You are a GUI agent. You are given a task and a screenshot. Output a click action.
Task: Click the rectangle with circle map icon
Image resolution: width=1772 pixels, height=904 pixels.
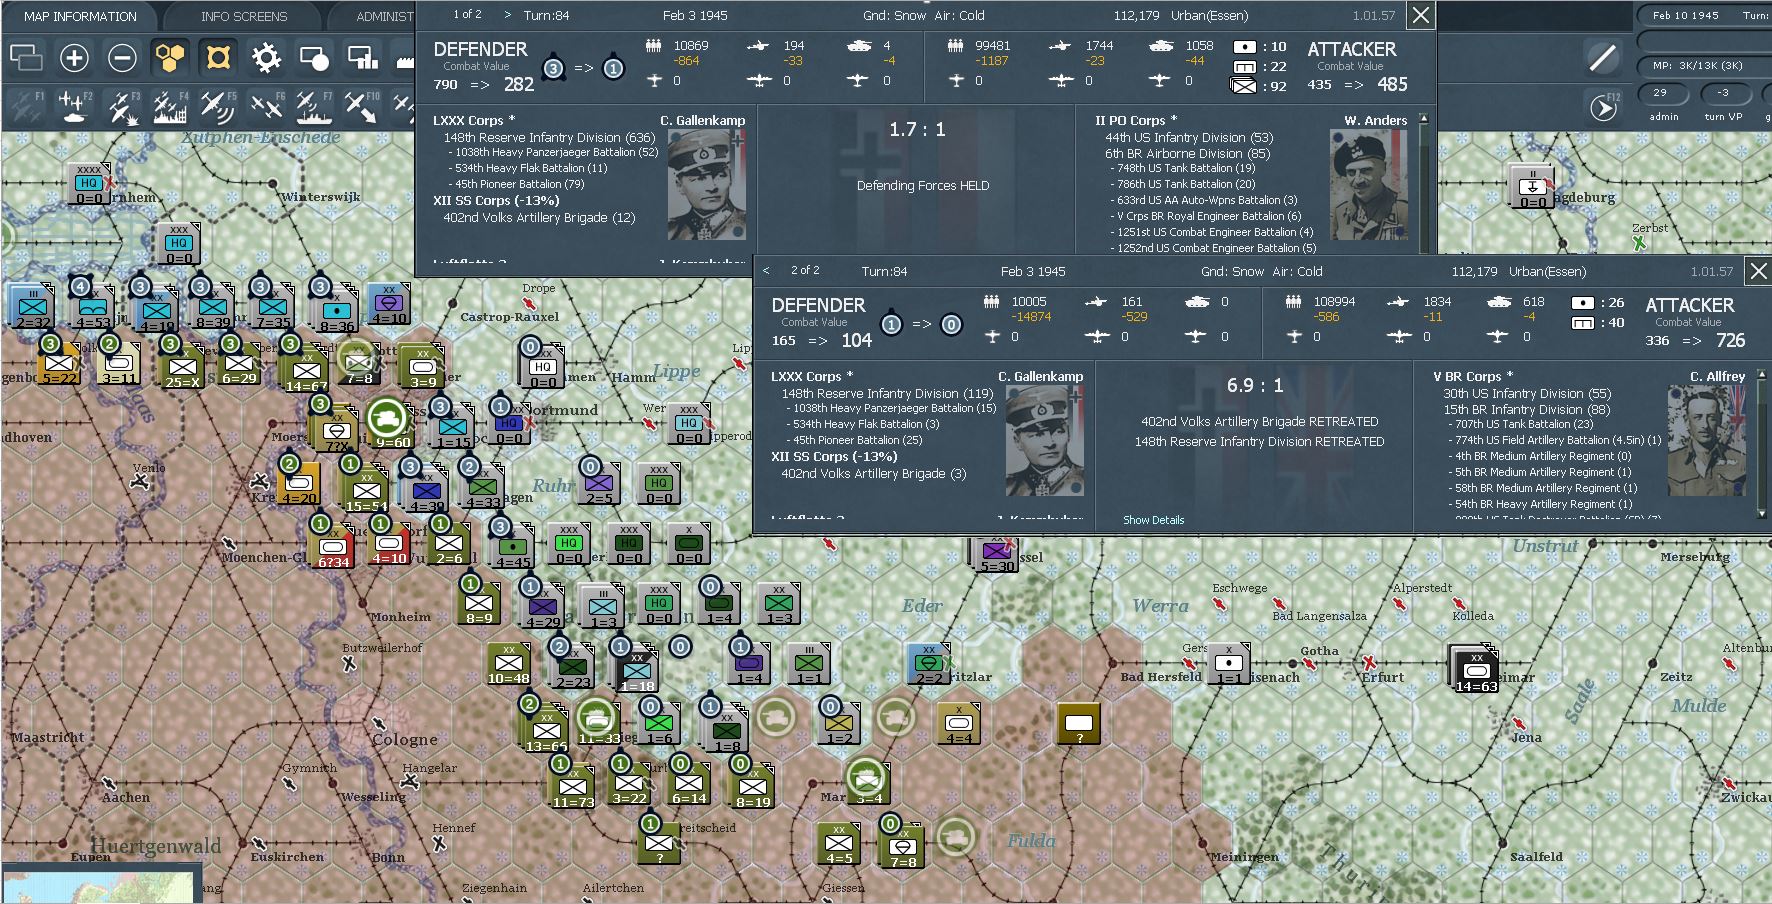click(x=314, y=58)
